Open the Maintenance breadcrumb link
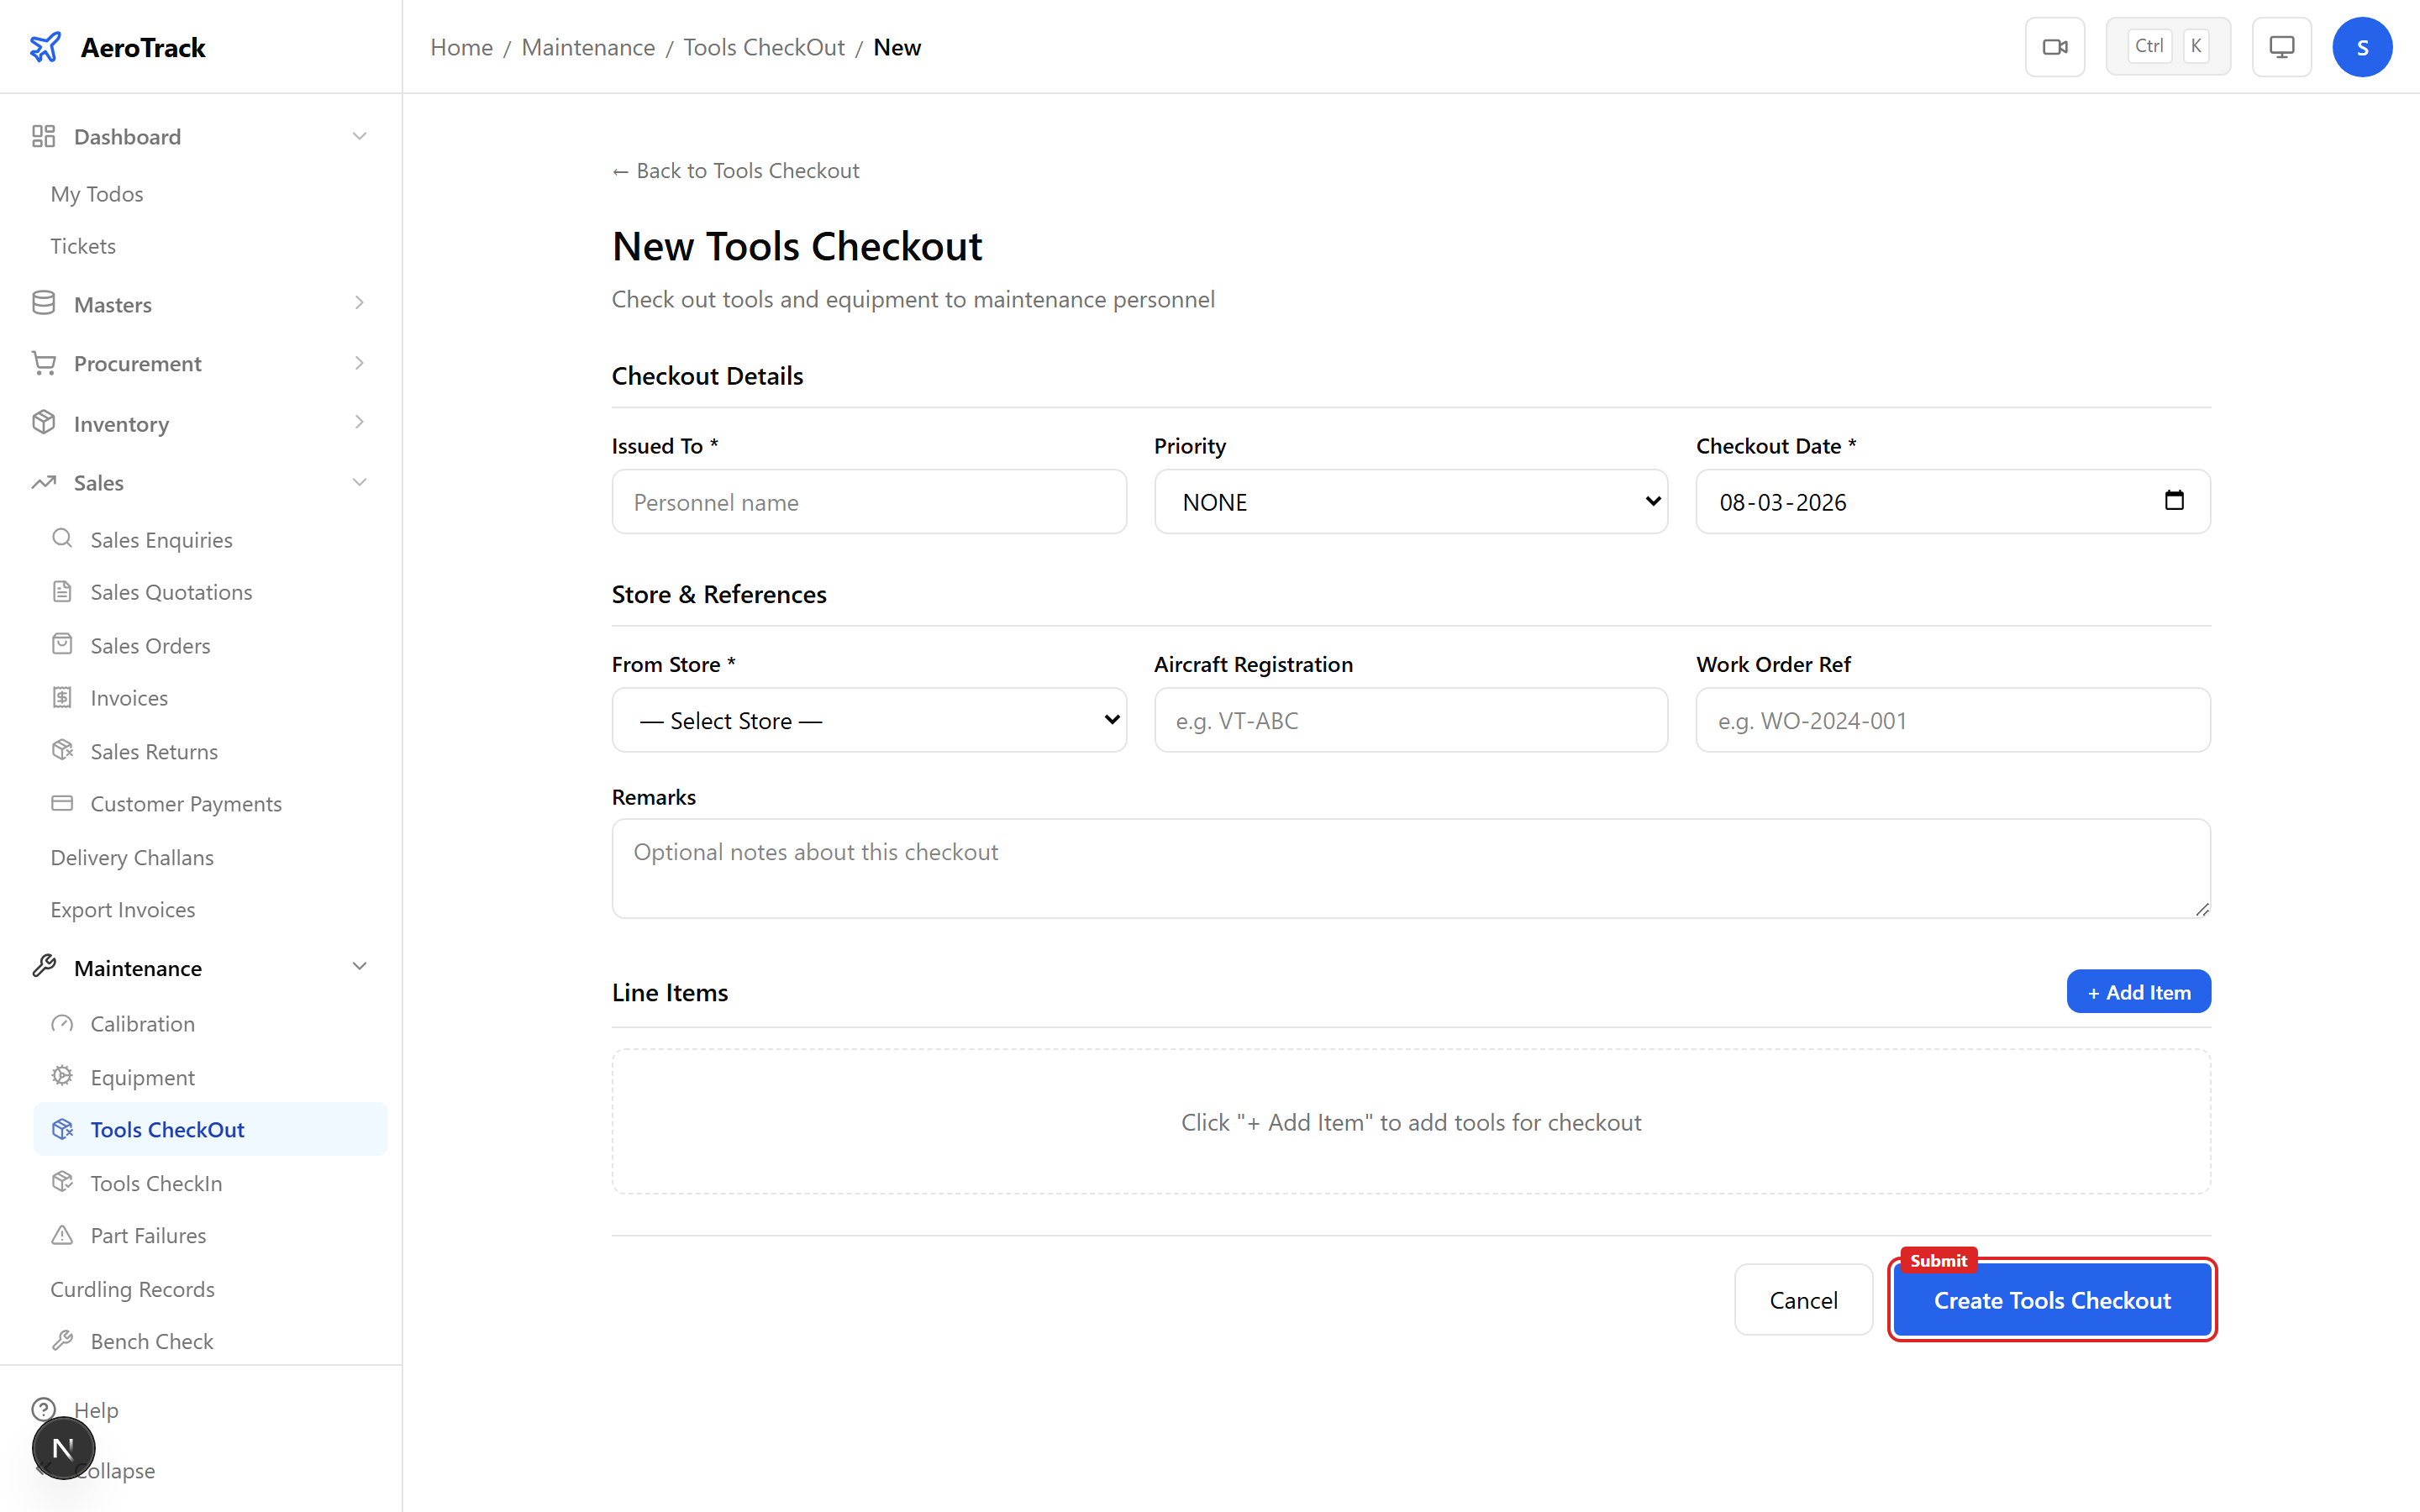2420x1512 pixels. tap(588, 47)
